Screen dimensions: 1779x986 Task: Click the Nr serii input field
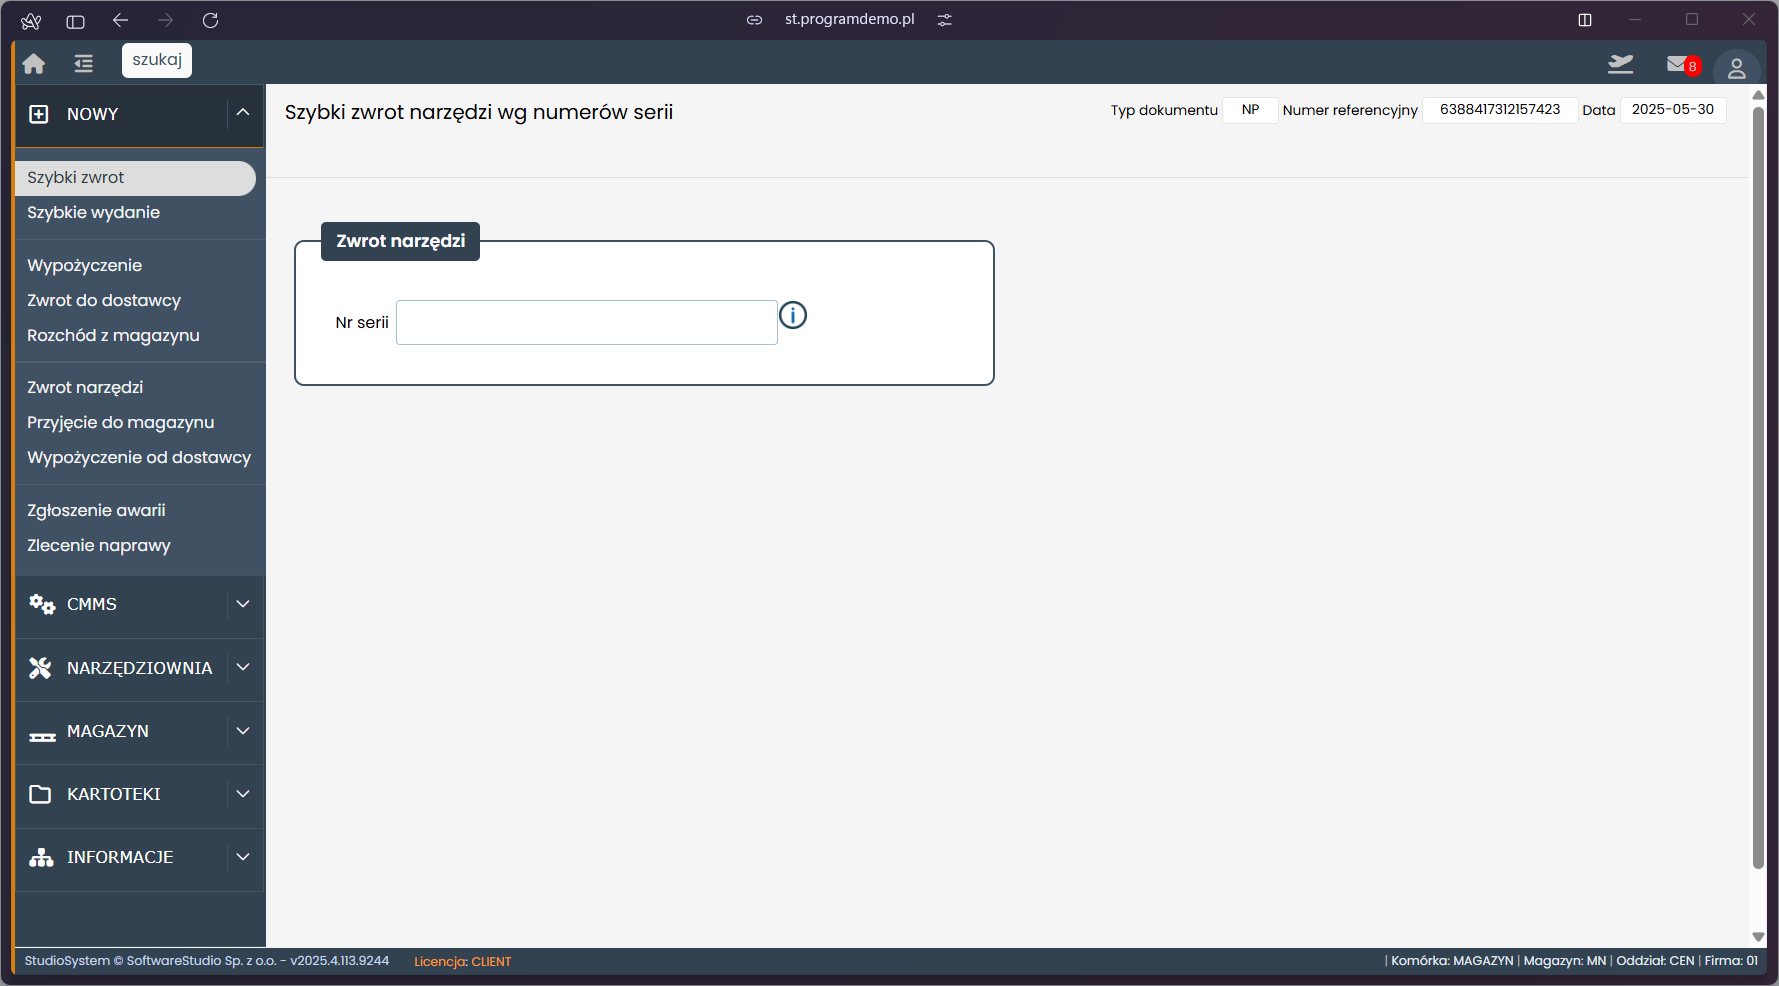point(586,323)
